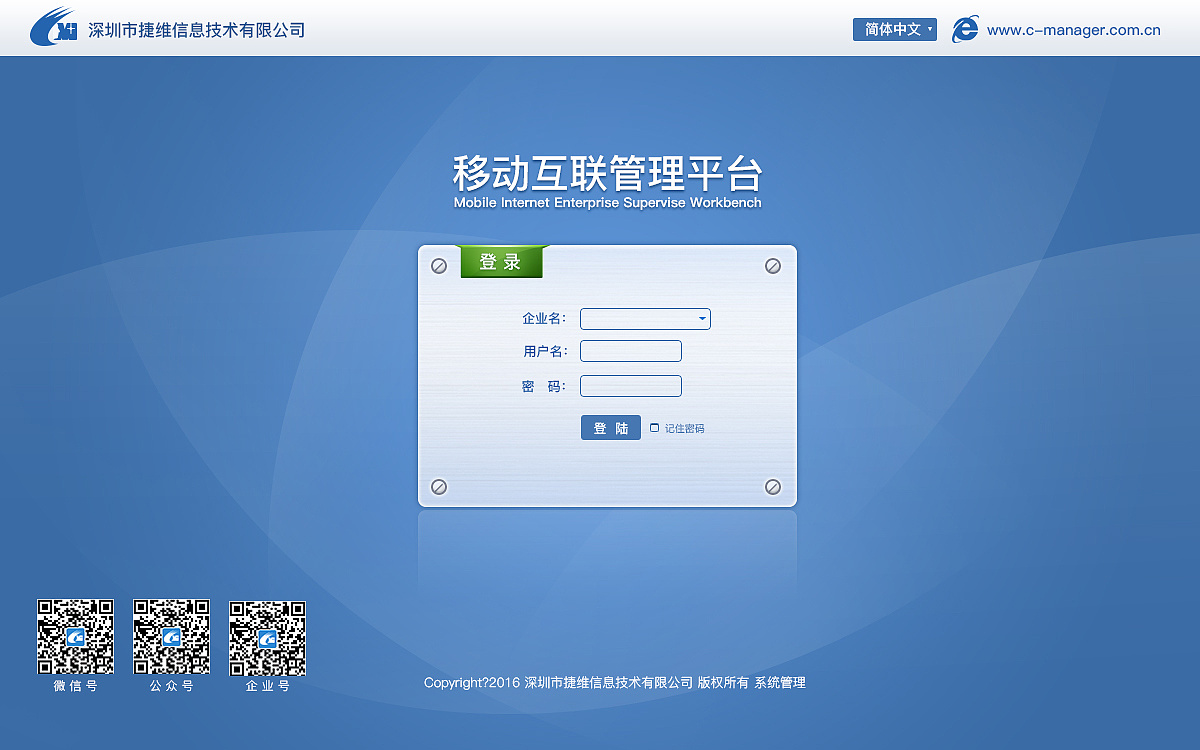Open the 系统管理 link in footer
This screenshot has height=750, width=1200.
click(780, 683)
